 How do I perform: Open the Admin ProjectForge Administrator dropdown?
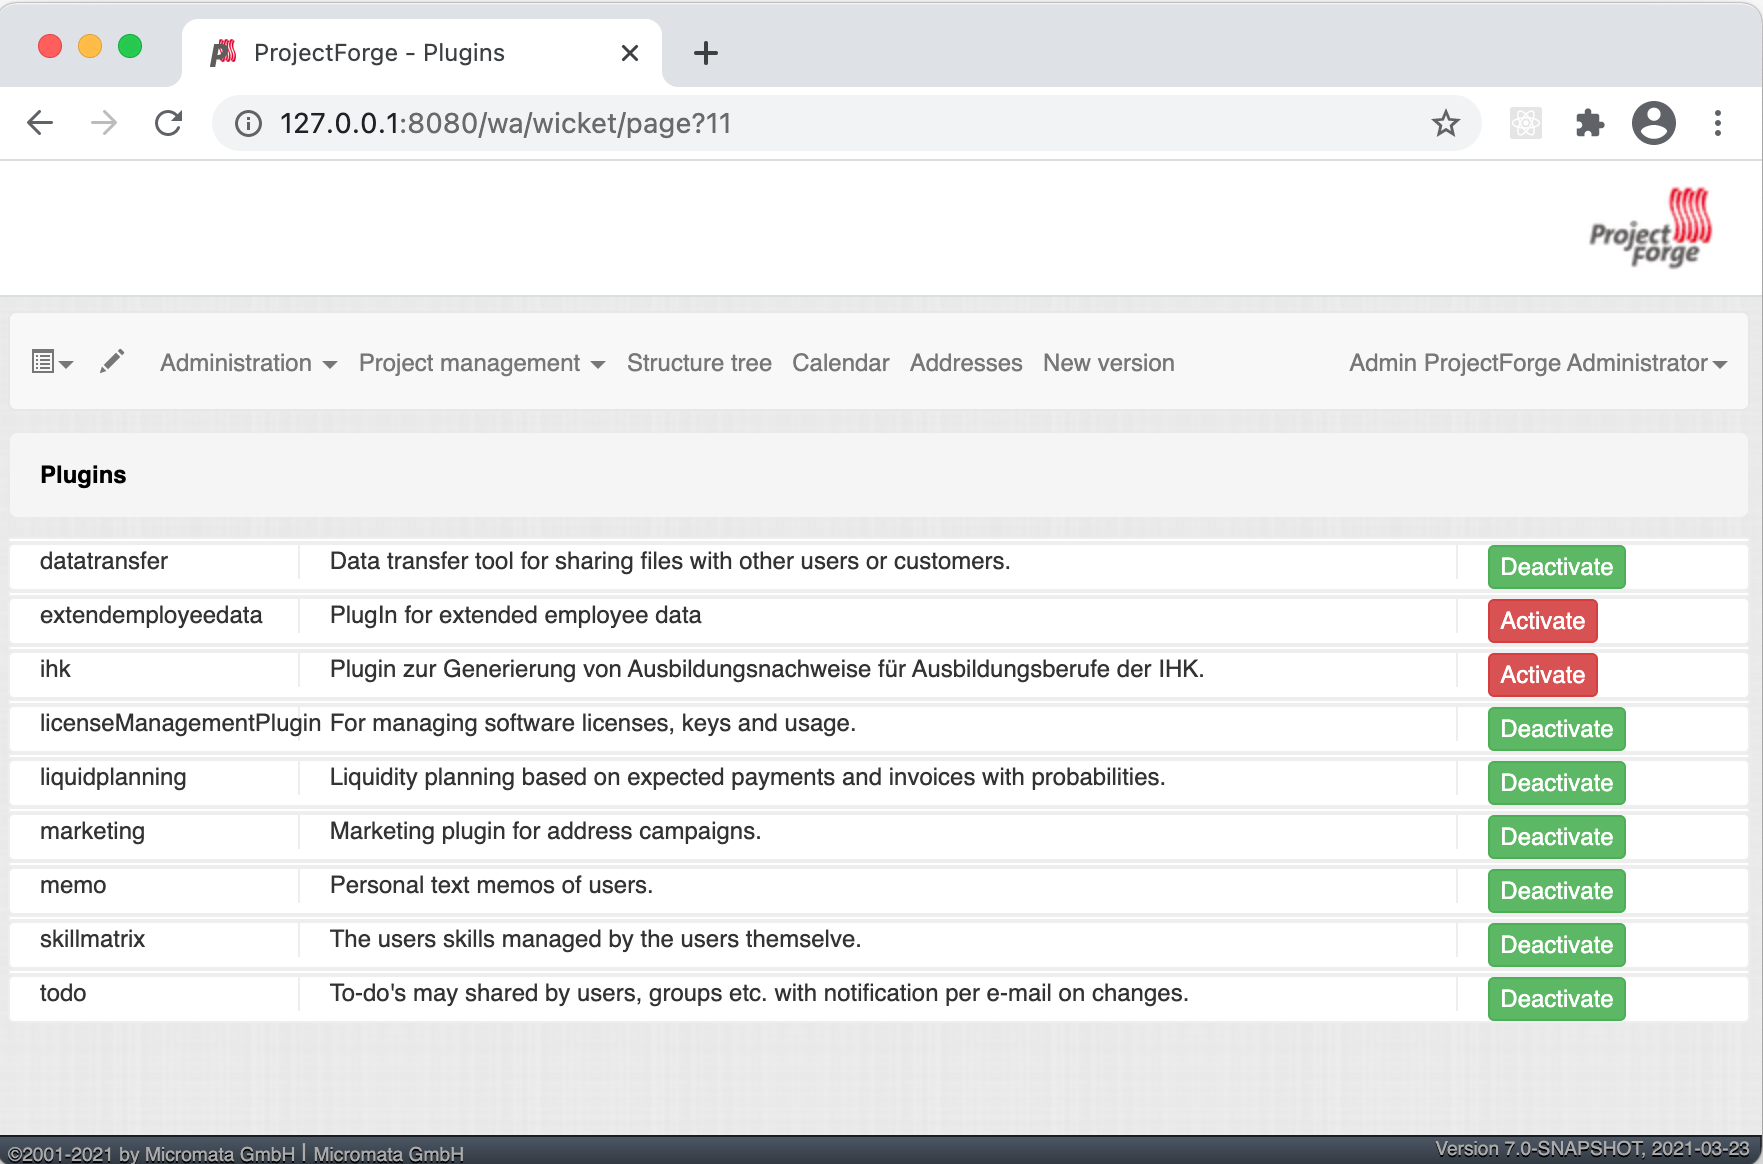pyautogui.click(x=1537, y=363)
